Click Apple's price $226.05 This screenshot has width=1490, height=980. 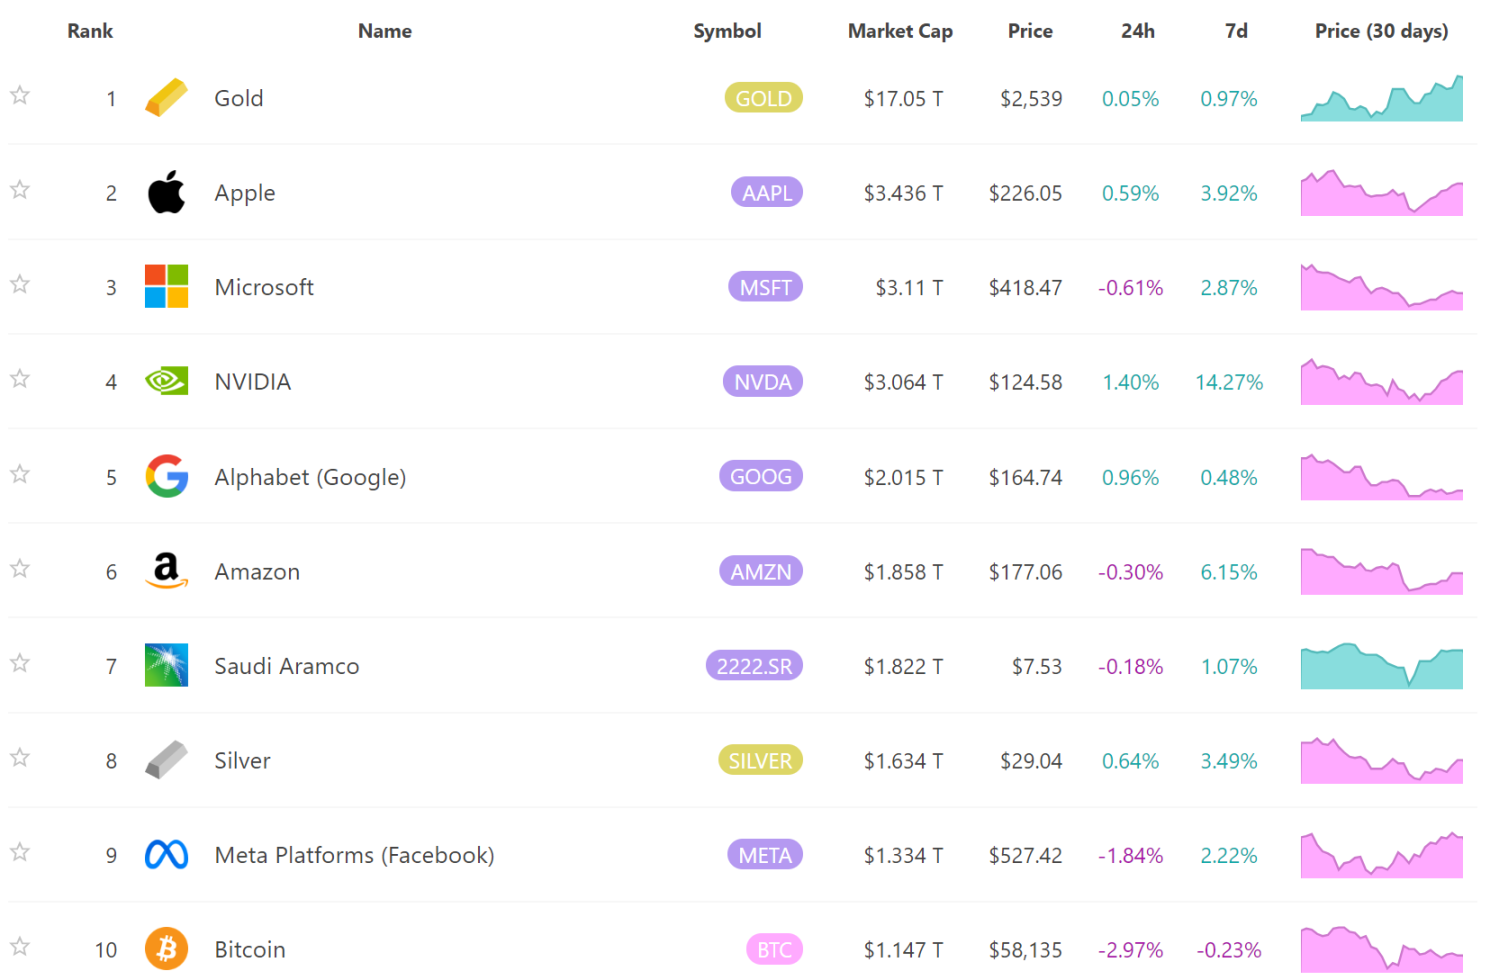click(x=1026, y=193)
